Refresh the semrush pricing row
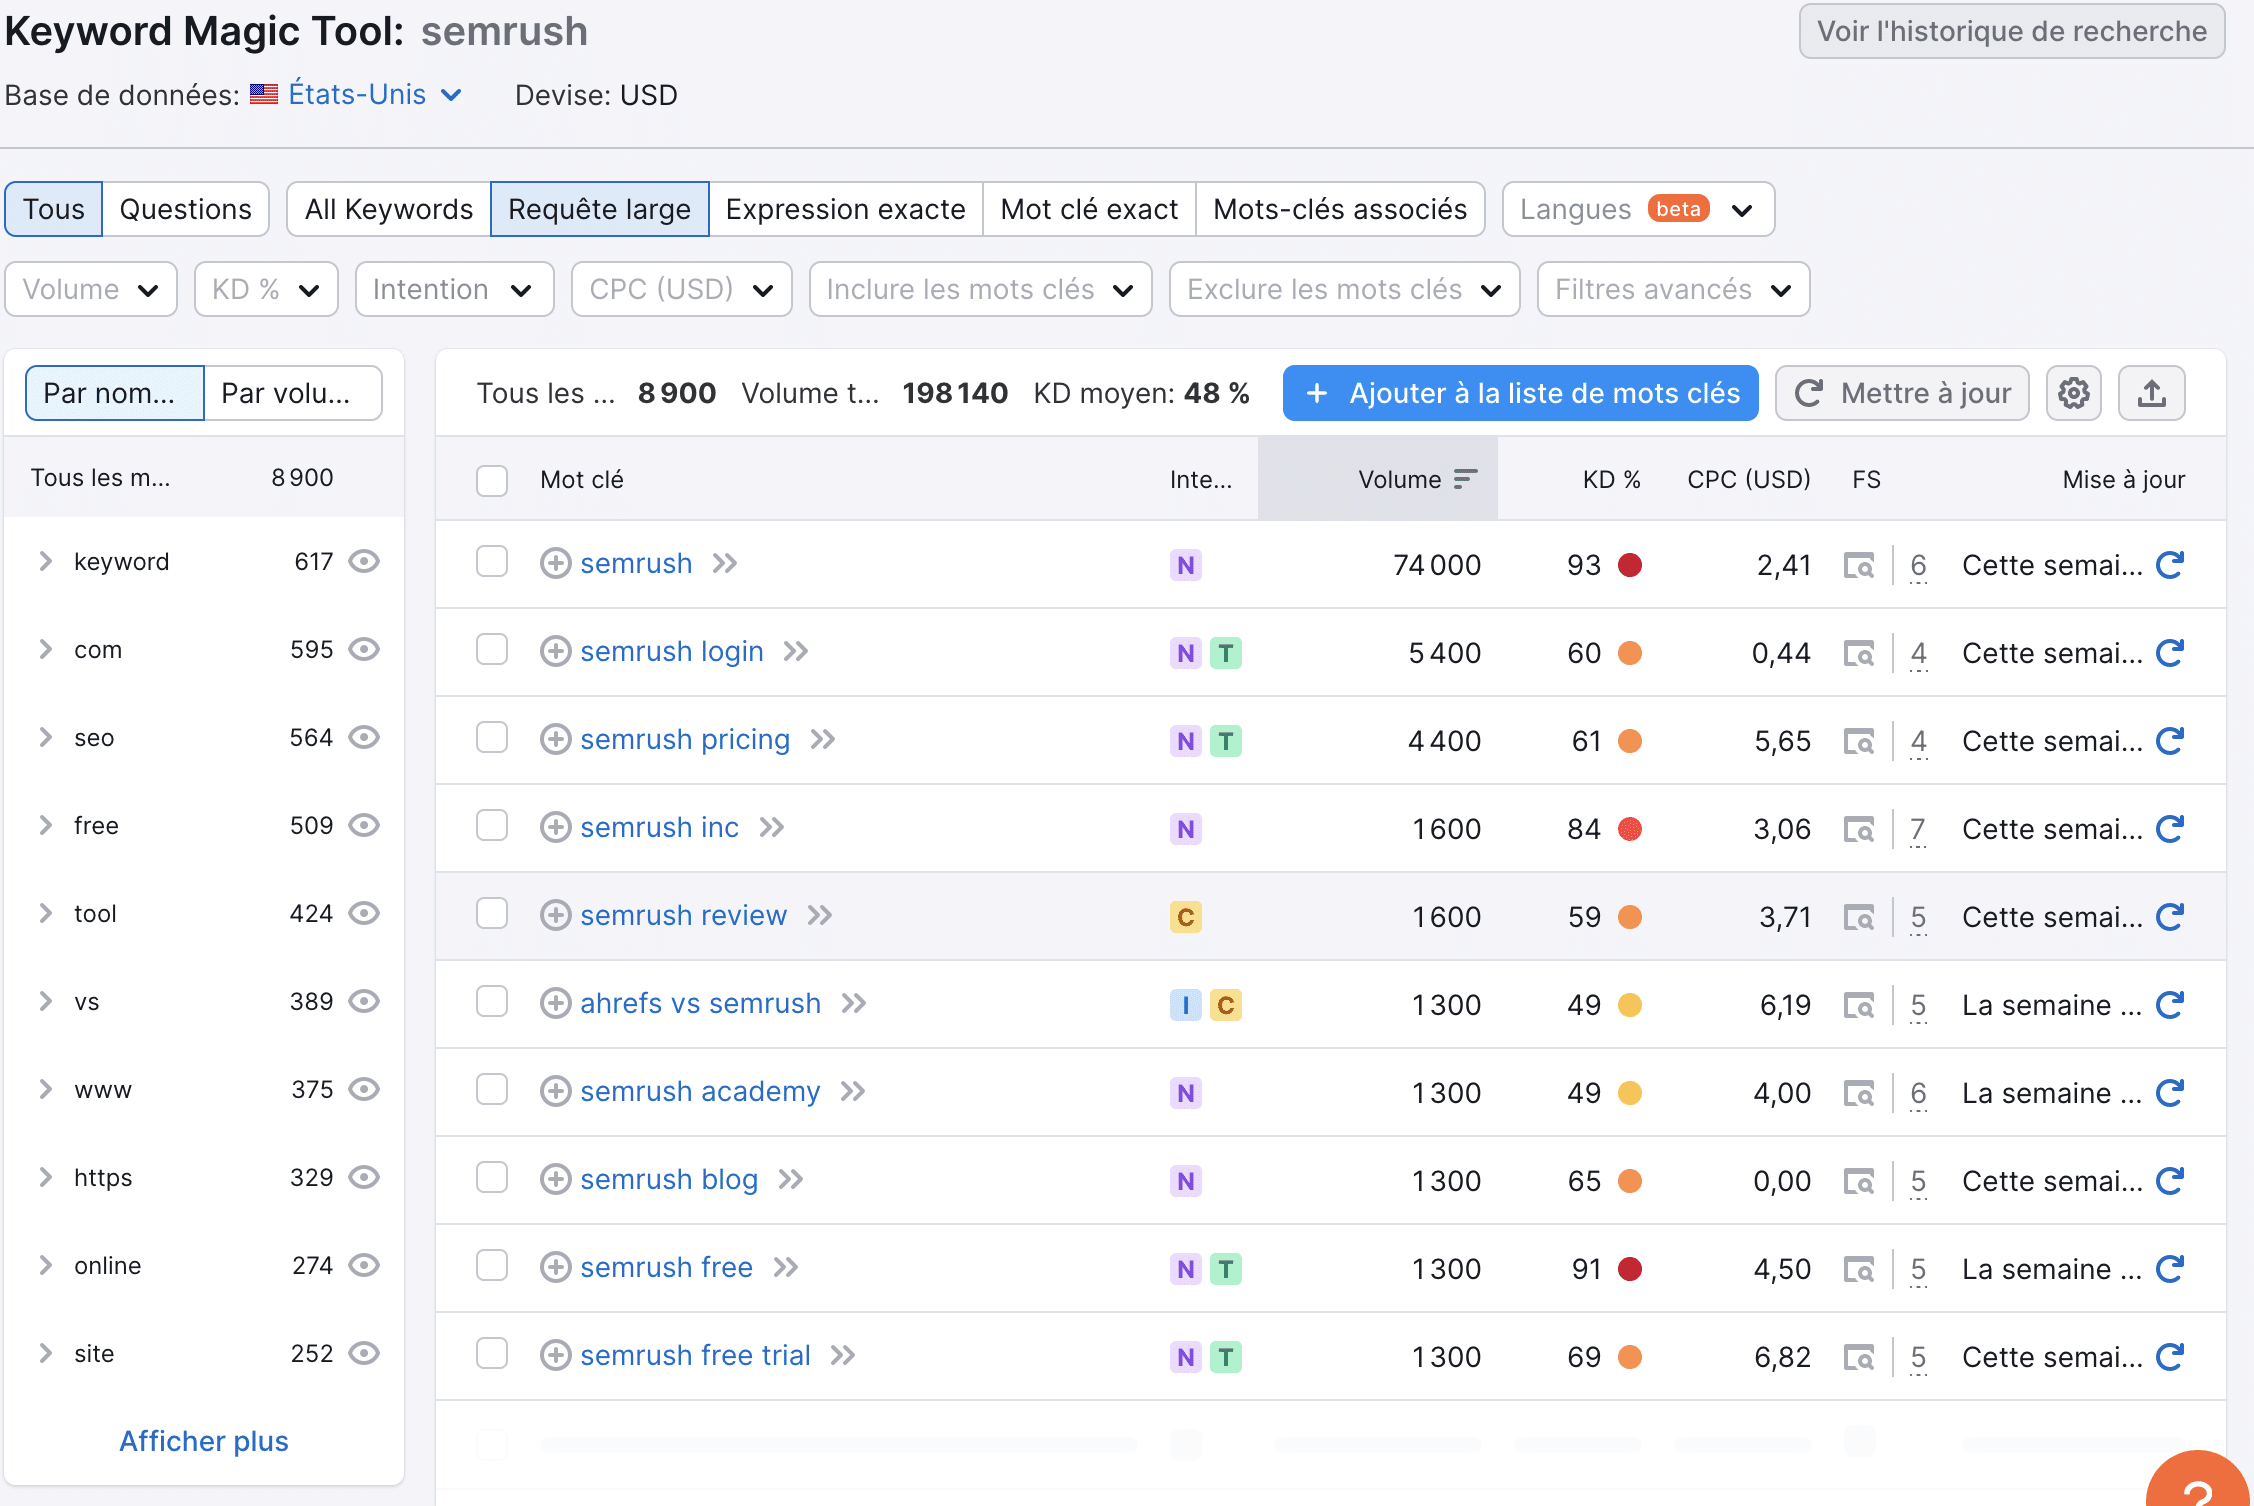Viewport: 2254px width, 1506px height. 2169,741
